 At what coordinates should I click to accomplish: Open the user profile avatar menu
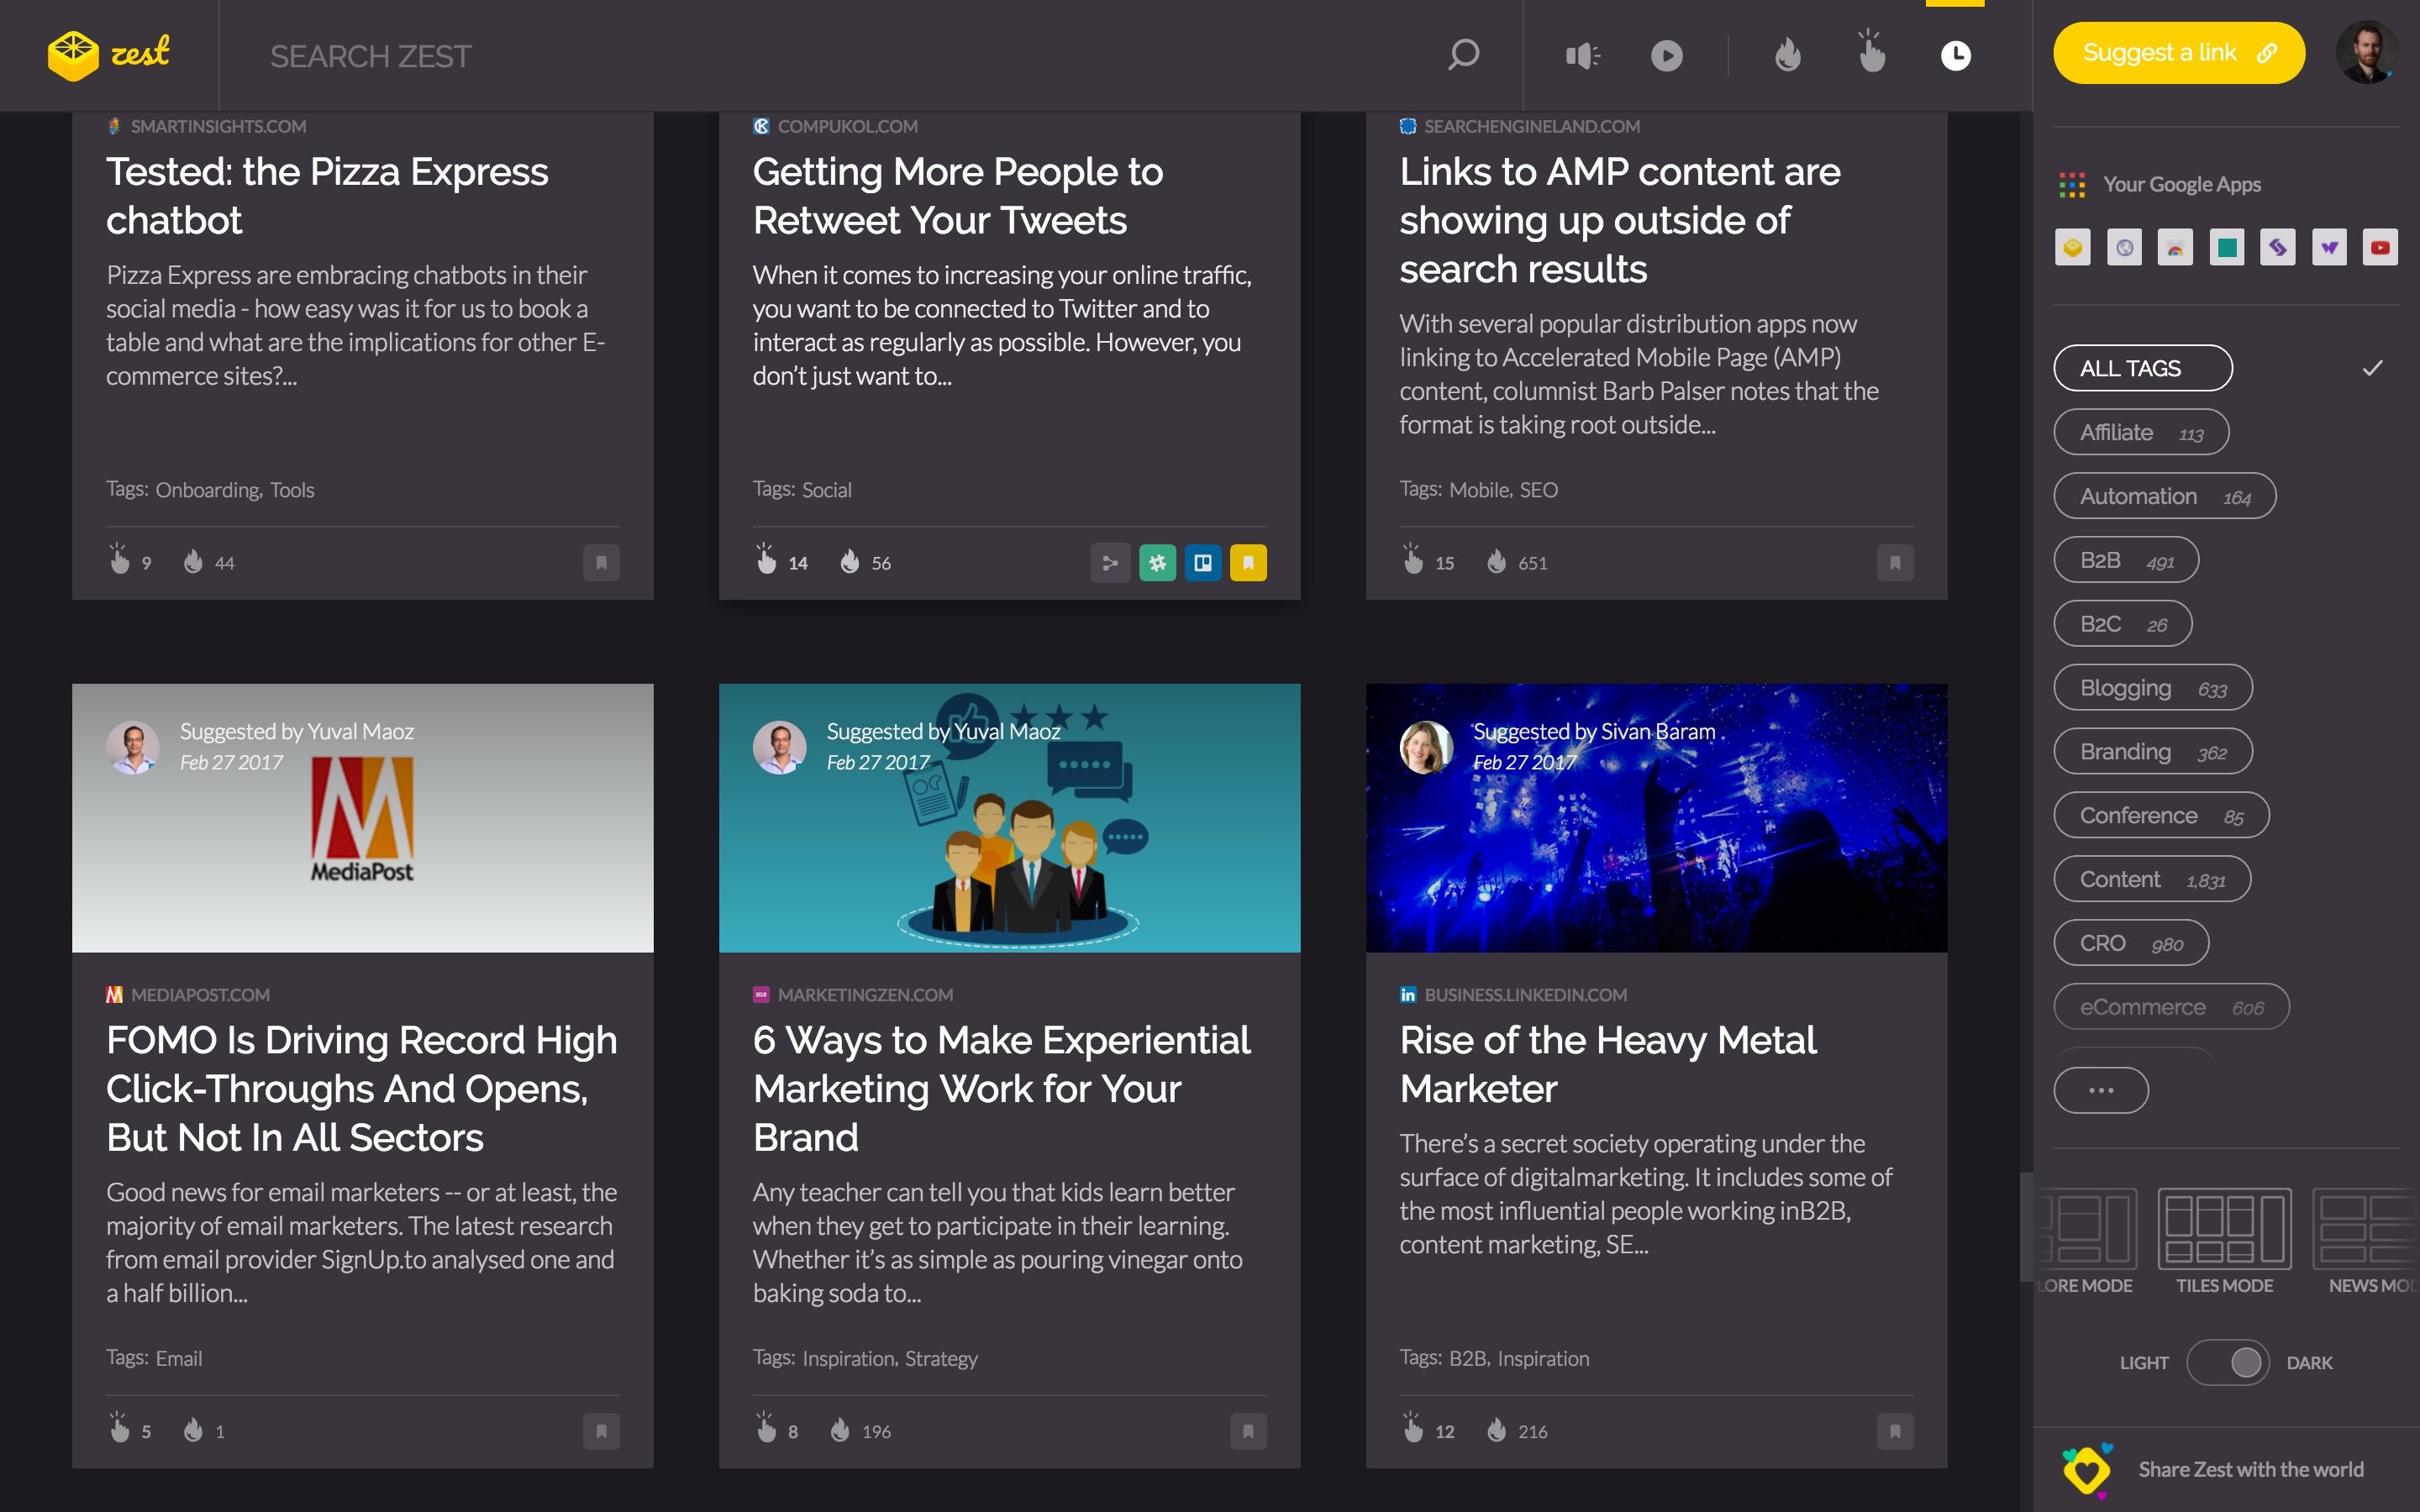pos(2366,53)
